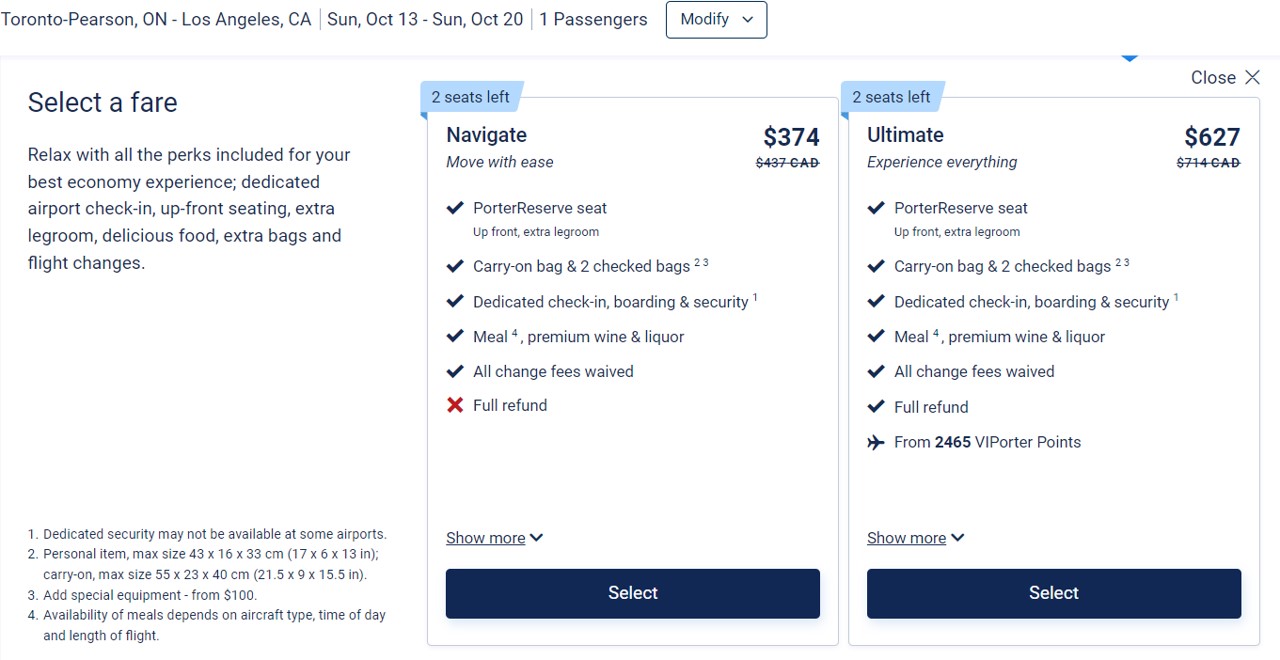
Task: Select the Navigate fare for $374
Action: tap(632, 593)
